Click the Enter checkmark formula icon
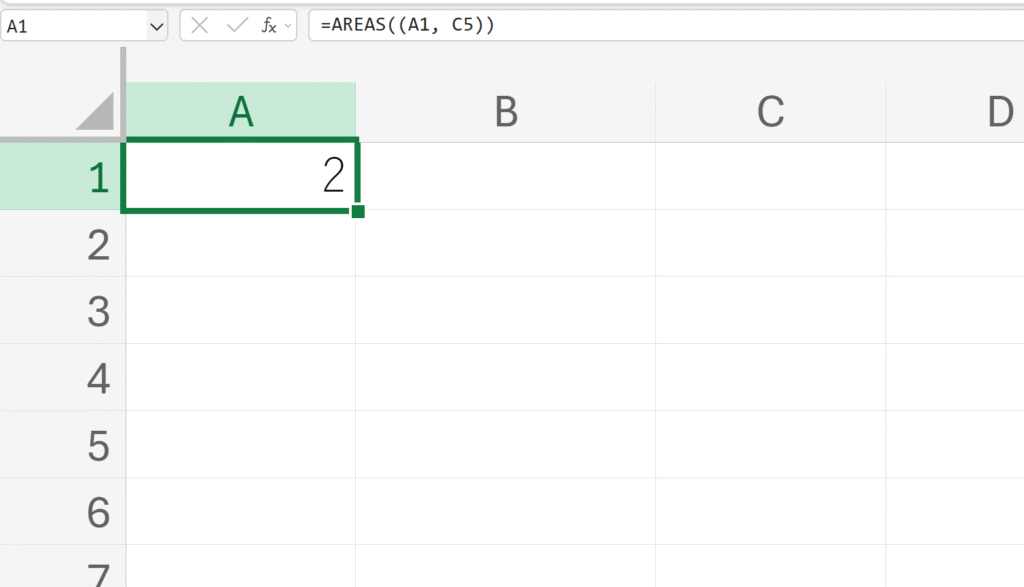 236,26
